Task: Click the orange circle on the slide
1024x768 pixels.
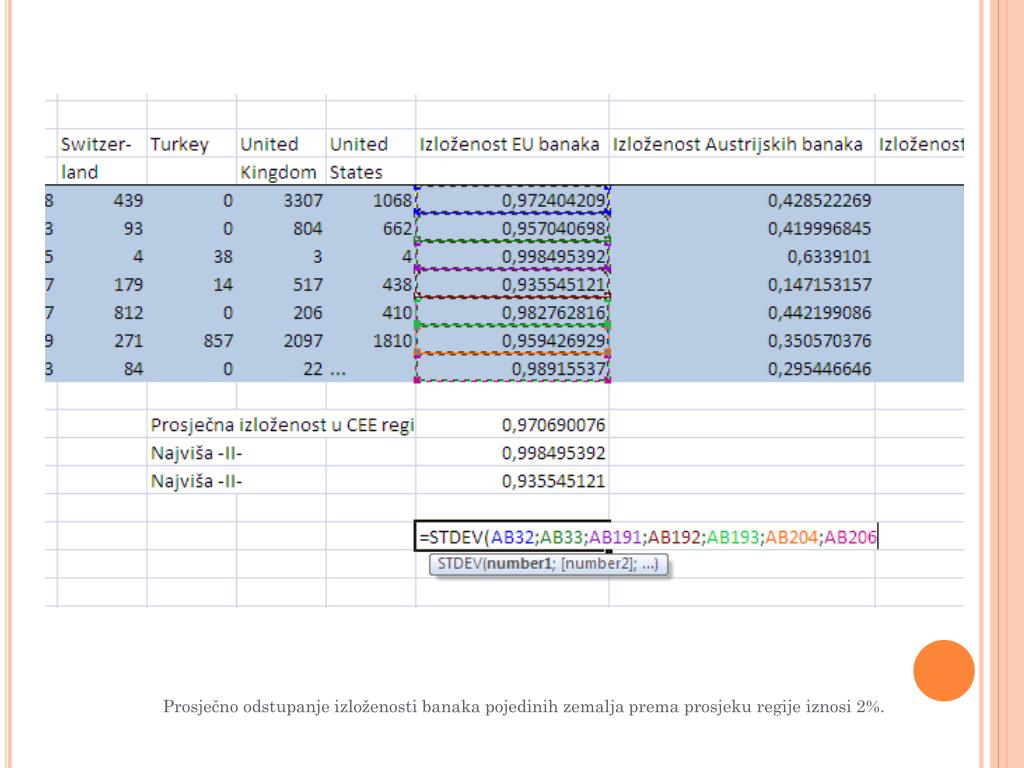Action: pos(943,670)
